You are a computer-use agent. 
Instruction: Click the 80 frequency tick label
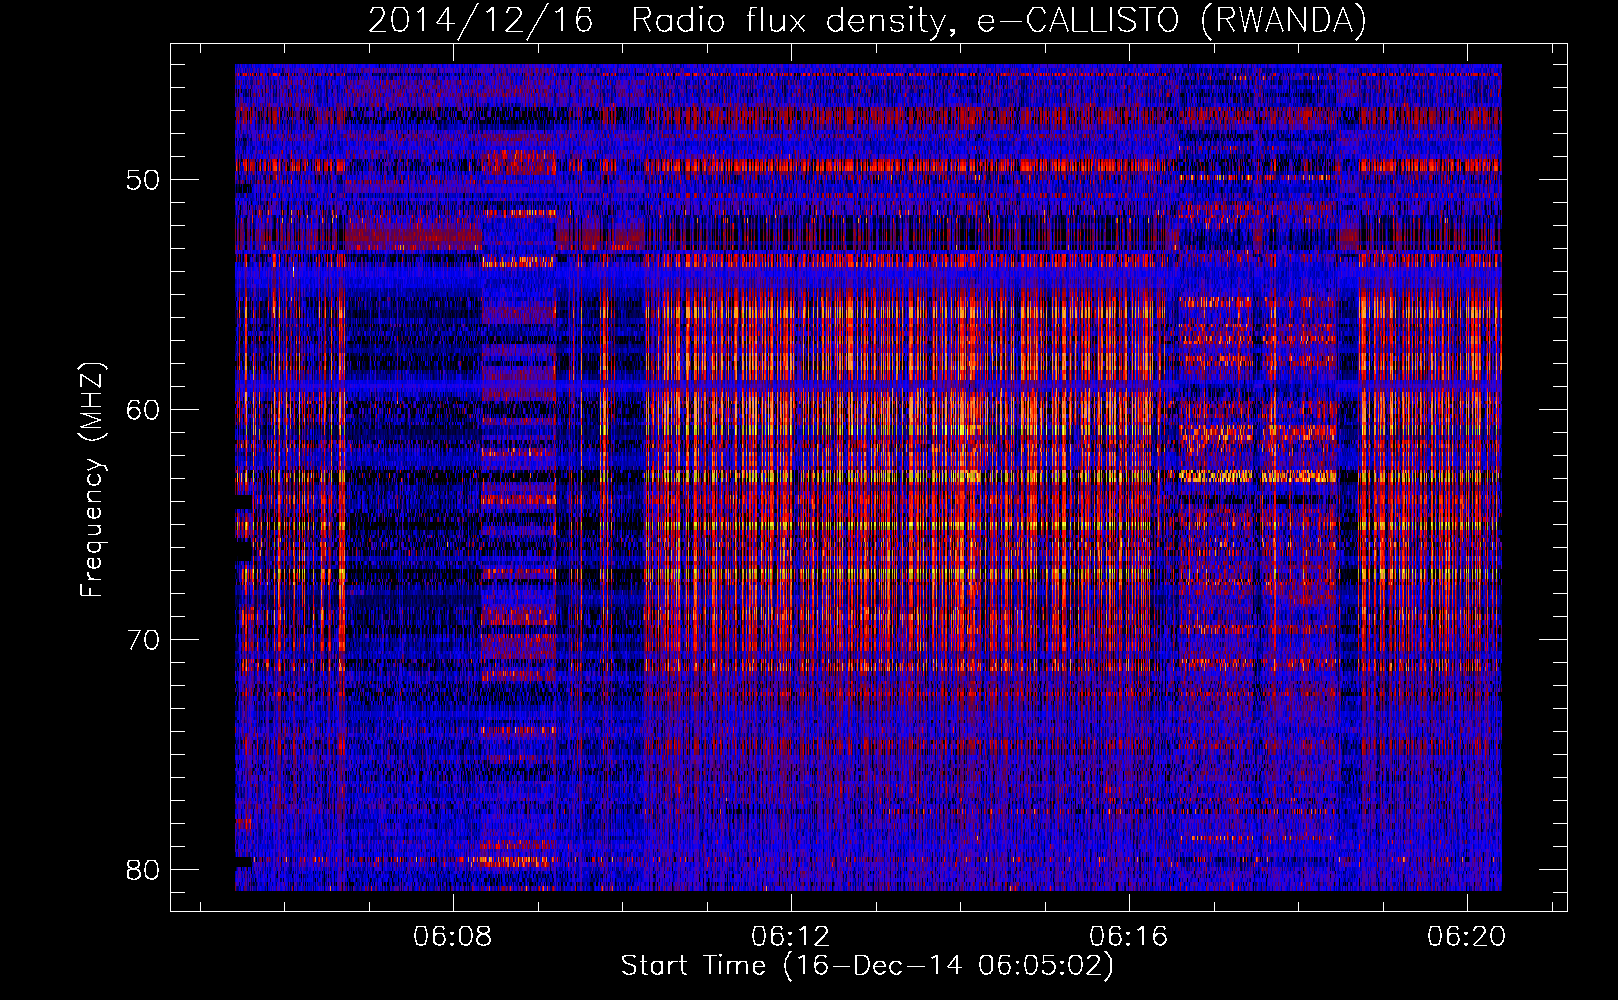[144, 869]
